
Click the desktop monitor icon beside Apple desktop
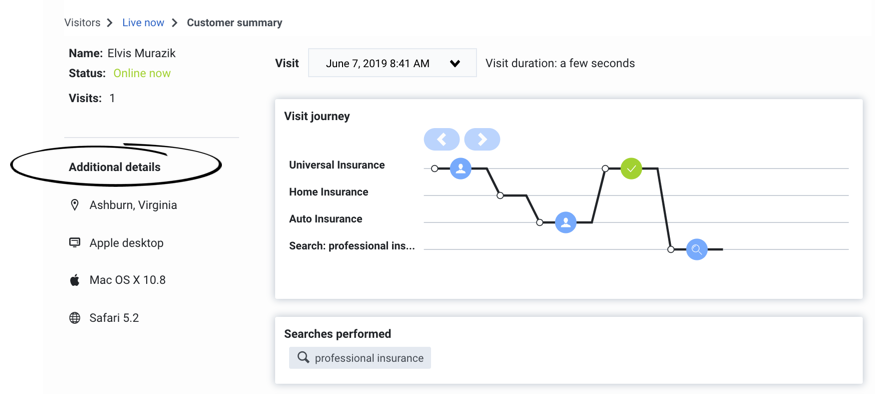click(74, 243)
